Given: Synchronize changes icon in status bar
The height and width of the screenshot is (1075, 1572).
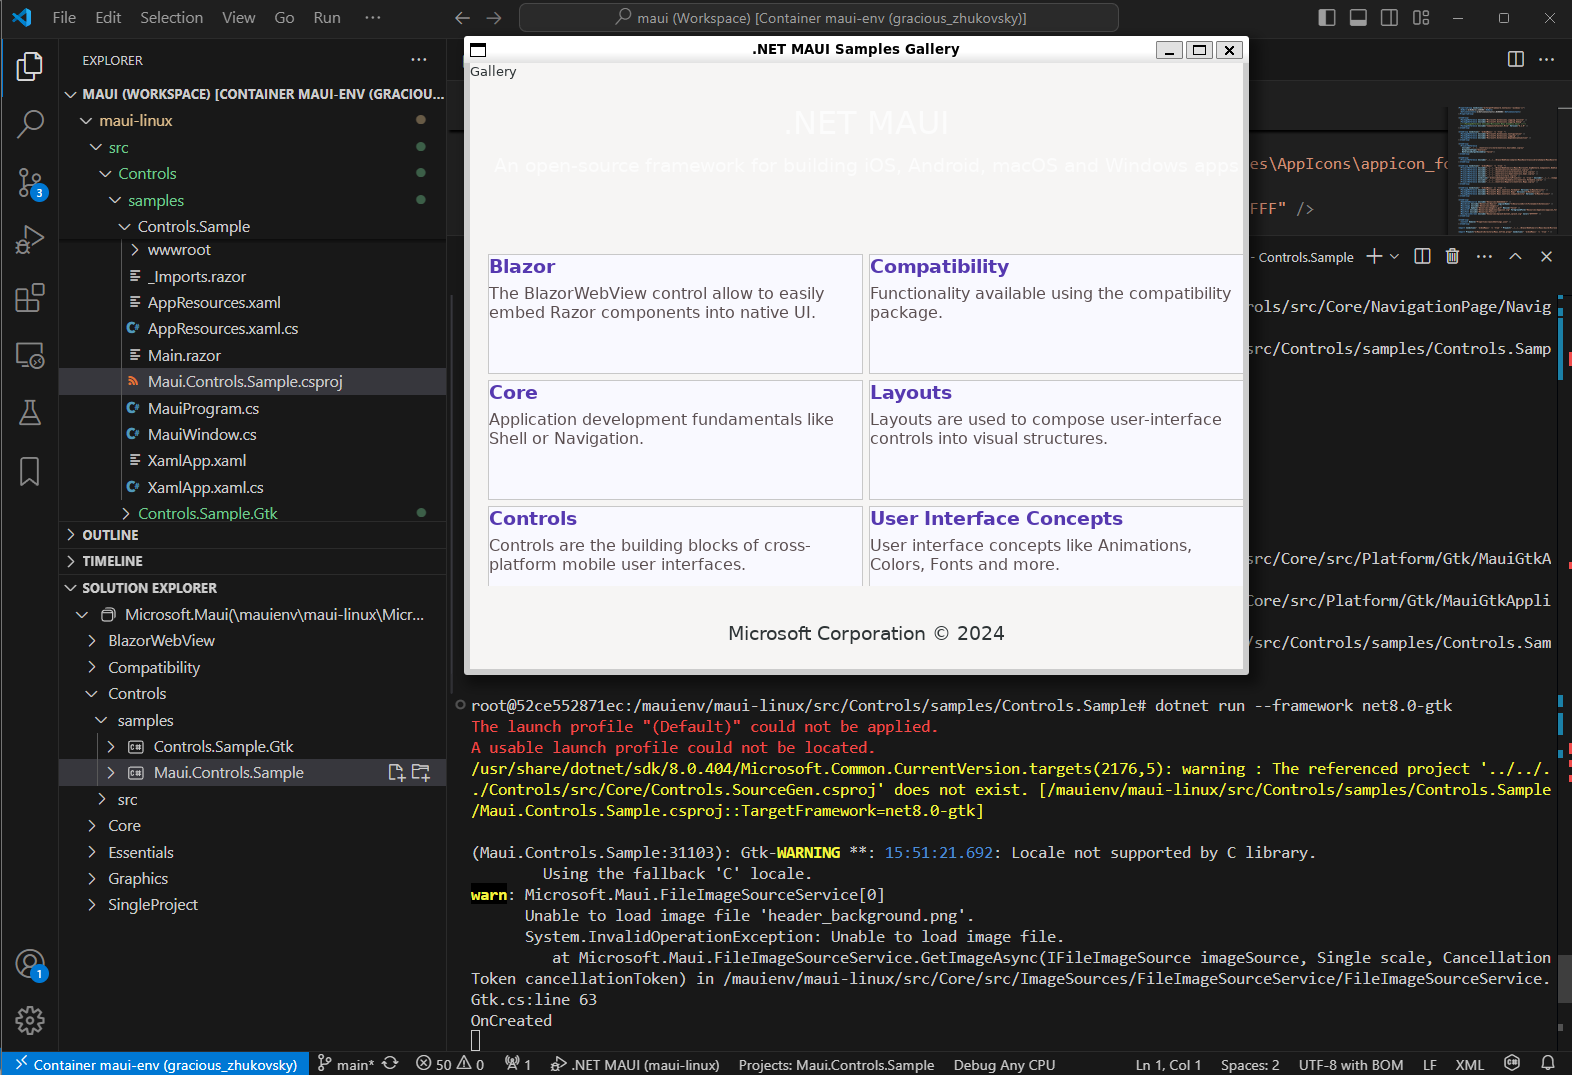Looking at the screenshot, I should 390,1064.
